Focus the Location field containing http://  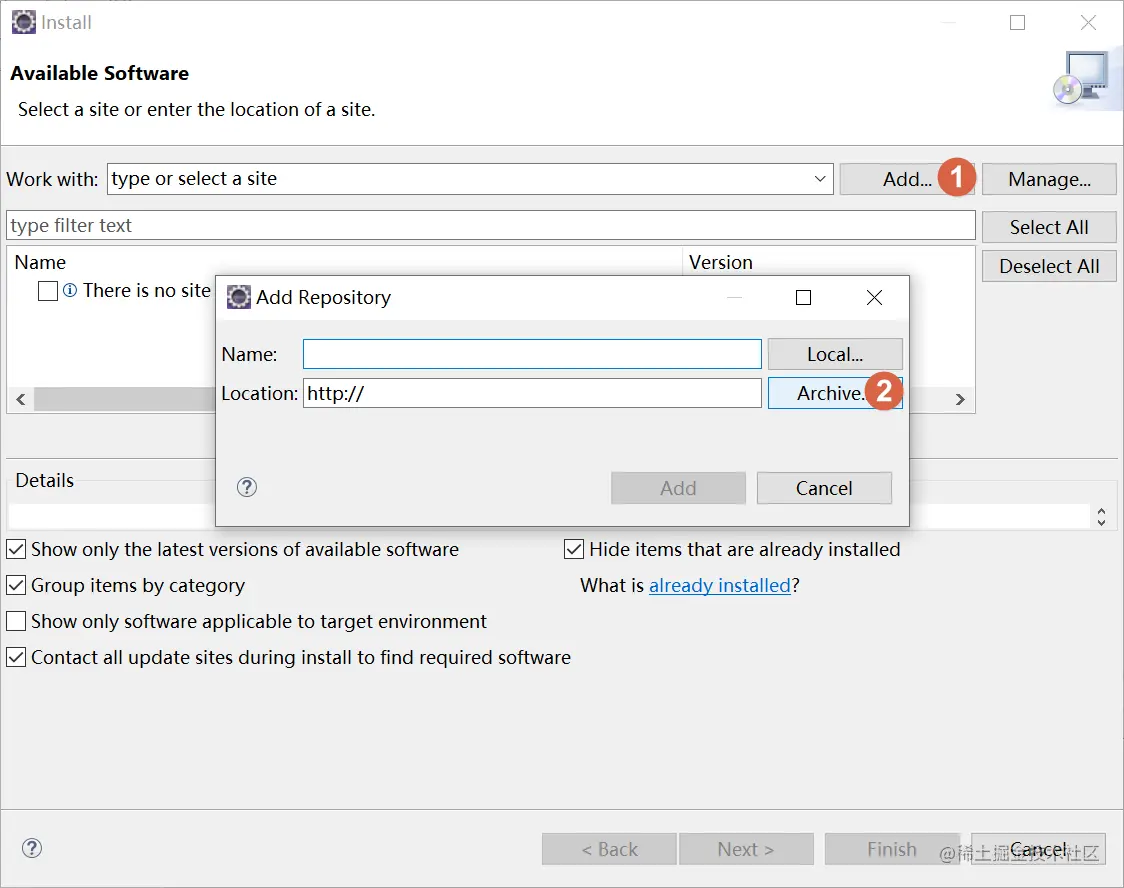click(x=532, y=393)
